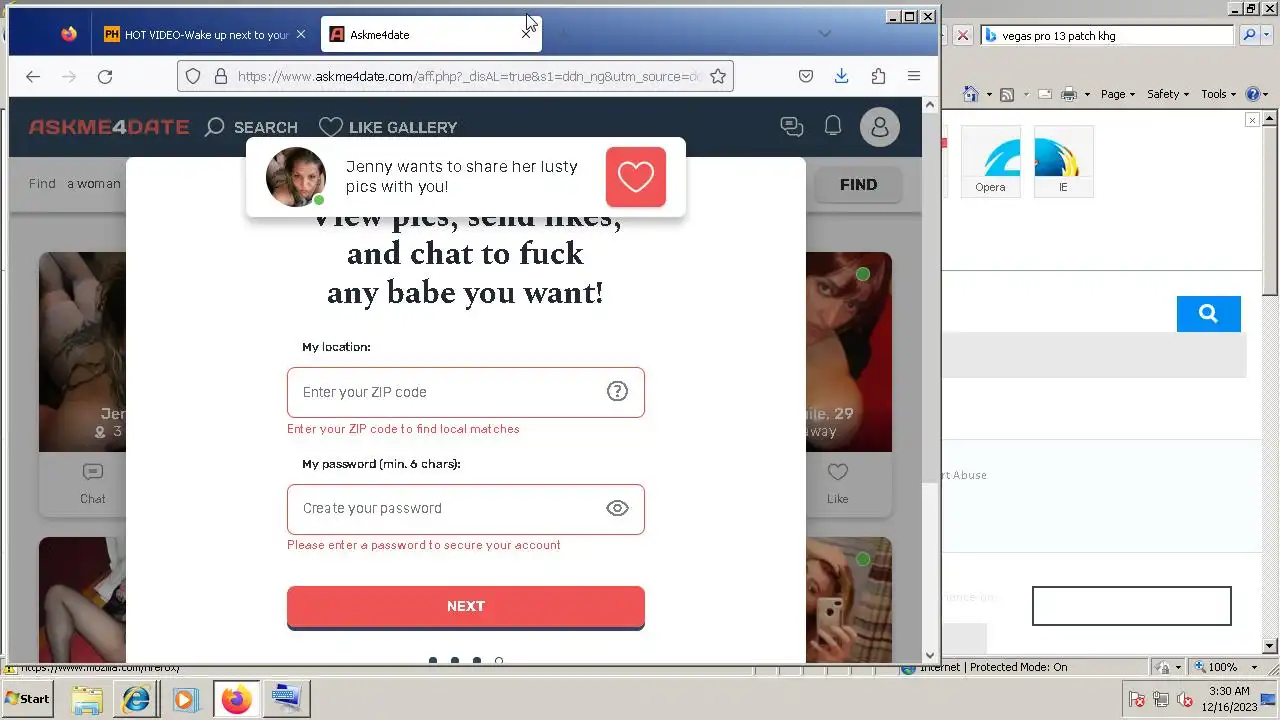Viewport: 1280px width, 720px height.
Task: Click the FIND button
Action: coord(858,185)
